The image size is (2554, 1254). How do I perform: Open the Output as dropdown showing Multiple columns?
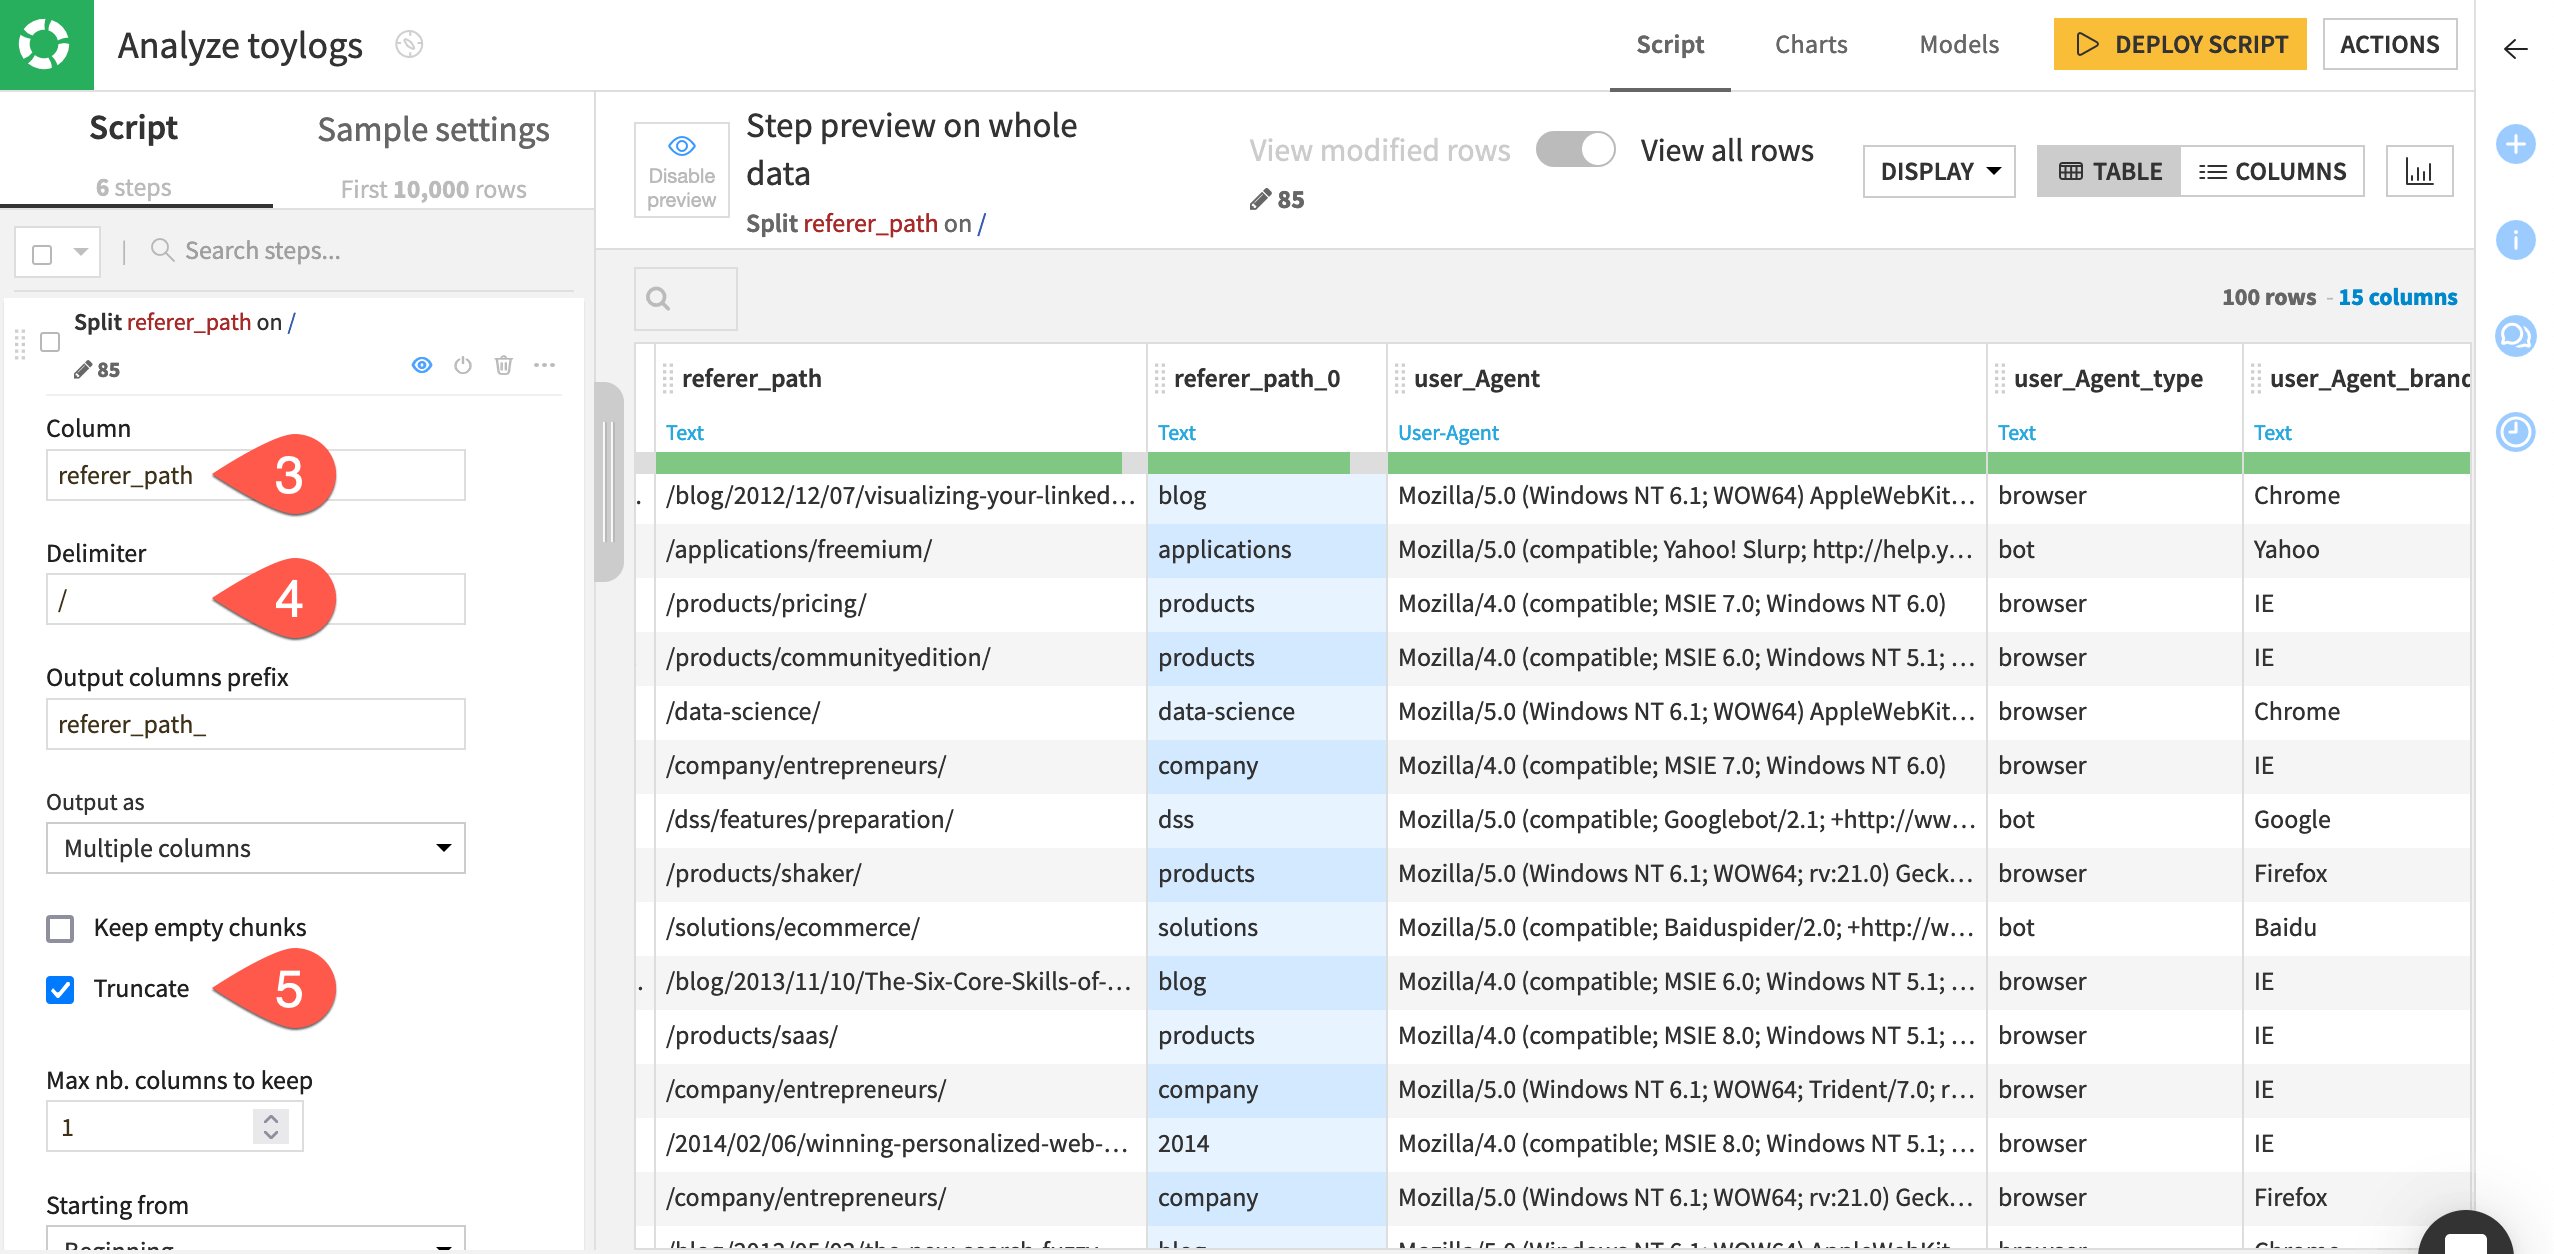pyautogui.click(x=255, y=848)
